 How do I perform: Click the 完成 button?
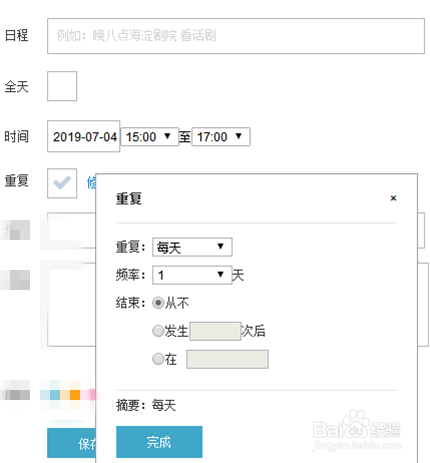coord(159,442)
